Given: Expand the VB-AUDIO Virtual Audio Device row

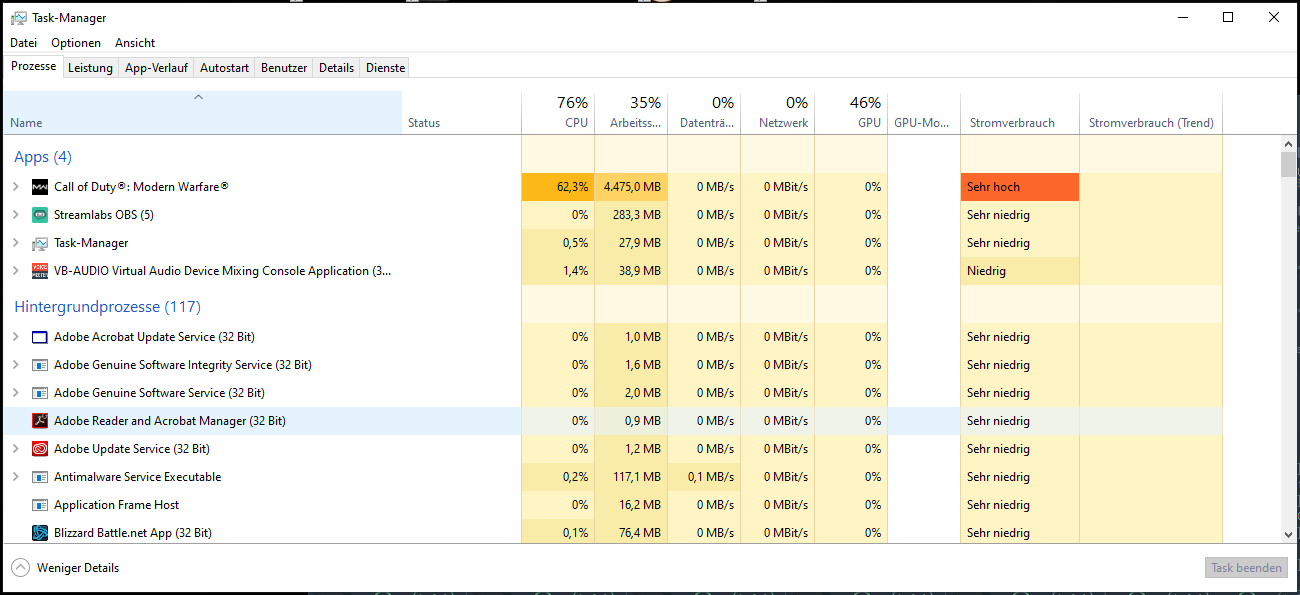Looking at the screenshot, I should click(x=15, y=271).
